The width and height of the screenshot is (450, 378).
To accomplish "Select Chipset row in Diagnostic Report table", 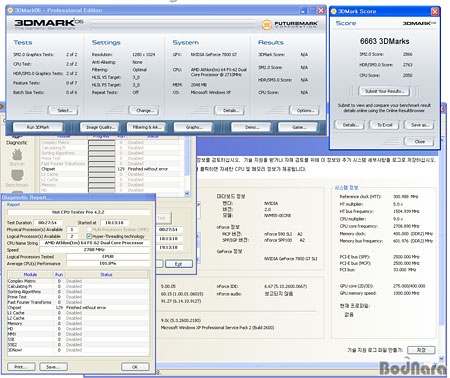I will 78,307.
